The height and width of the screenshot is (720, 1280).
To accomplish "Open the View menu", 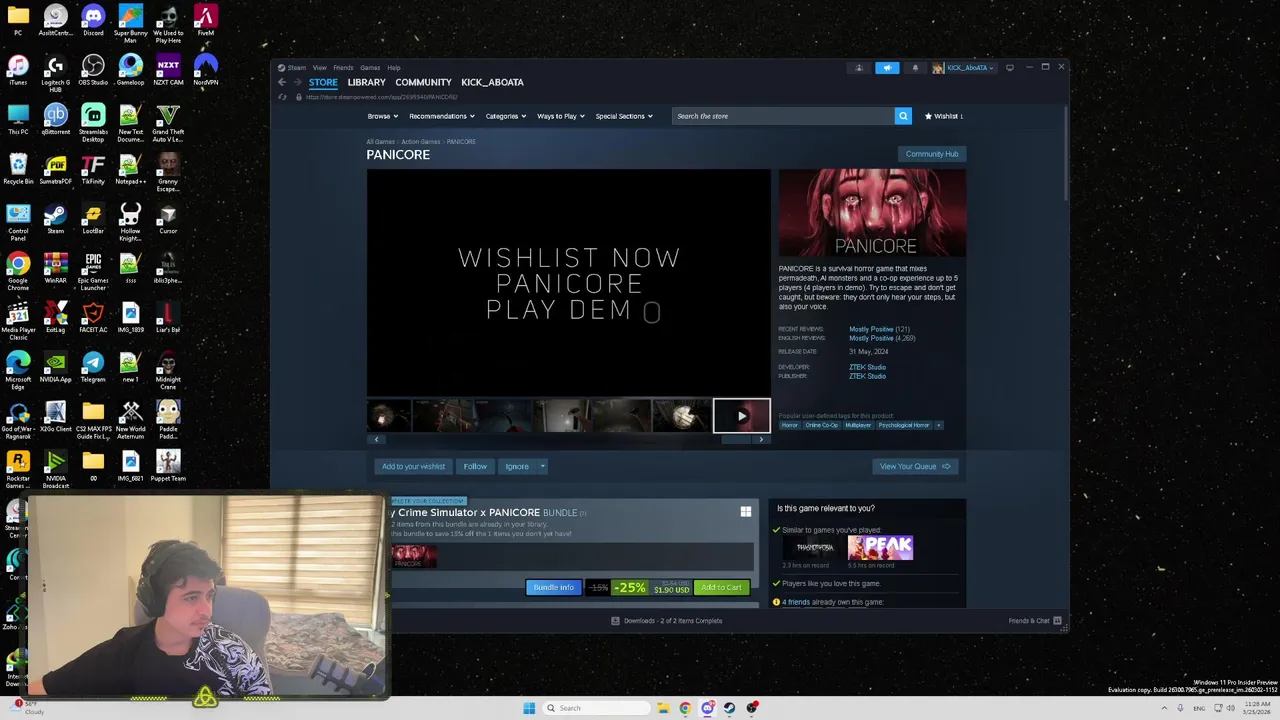I will tap(319, 68).
